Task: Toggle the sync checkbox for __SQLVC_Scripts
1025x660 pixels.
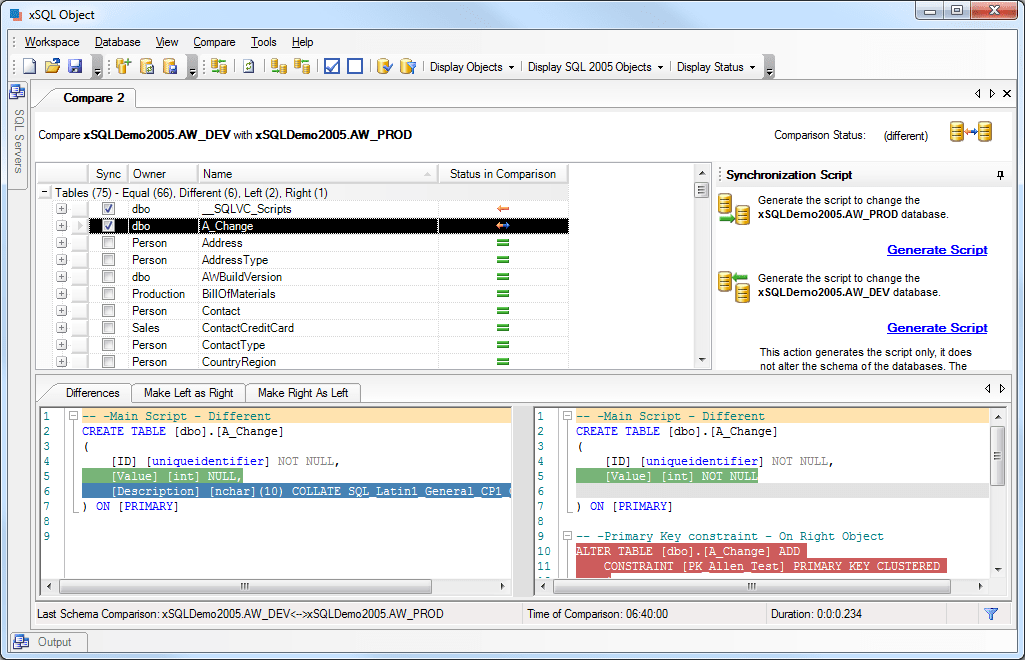Action: point(109,208)
